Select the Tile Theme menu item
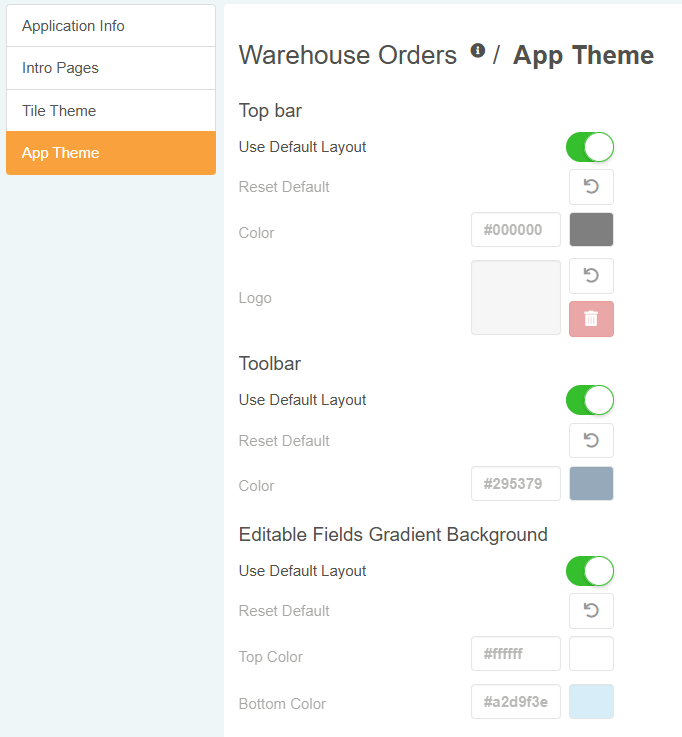Screen dimensions: 682x737 tap(110, 111)
